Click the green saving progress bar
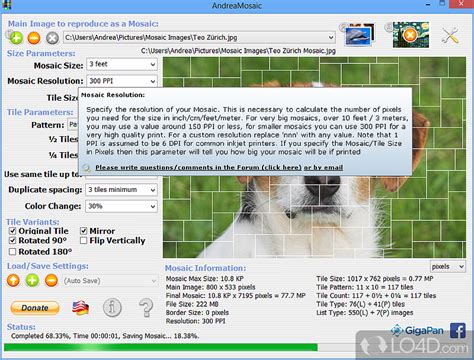This screenshot has width=474, height=360. [161, 348]
